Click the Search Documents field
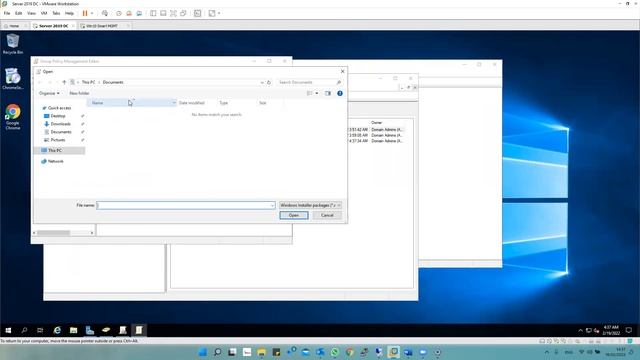 pyautogui.click(x=309, y=82)
